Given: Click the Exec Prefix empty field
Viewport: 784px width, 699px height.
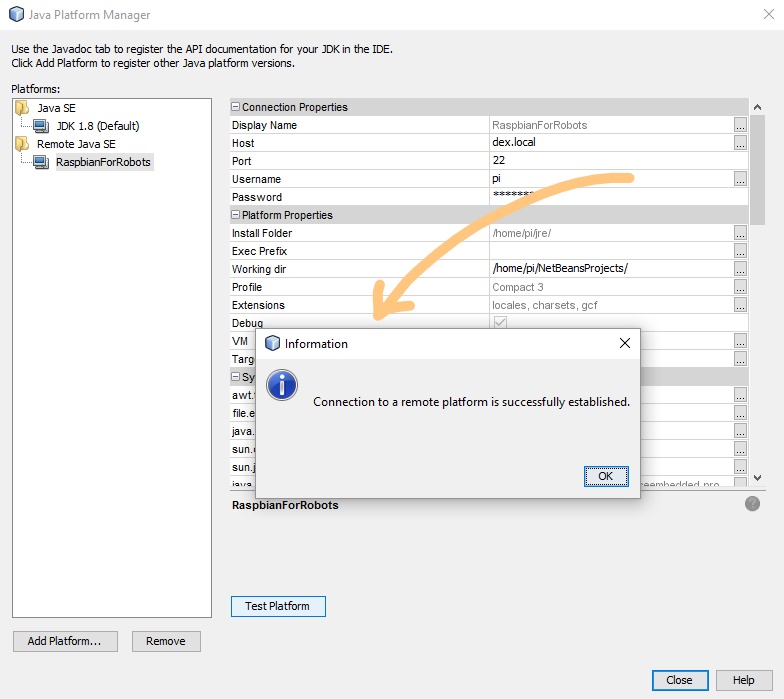Looking at the screenshot, I should 612,250.
